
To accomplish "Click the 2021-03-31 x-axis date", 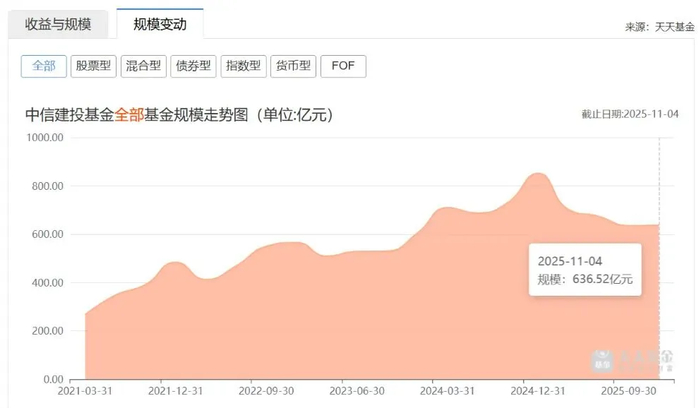I will [85, 391].
